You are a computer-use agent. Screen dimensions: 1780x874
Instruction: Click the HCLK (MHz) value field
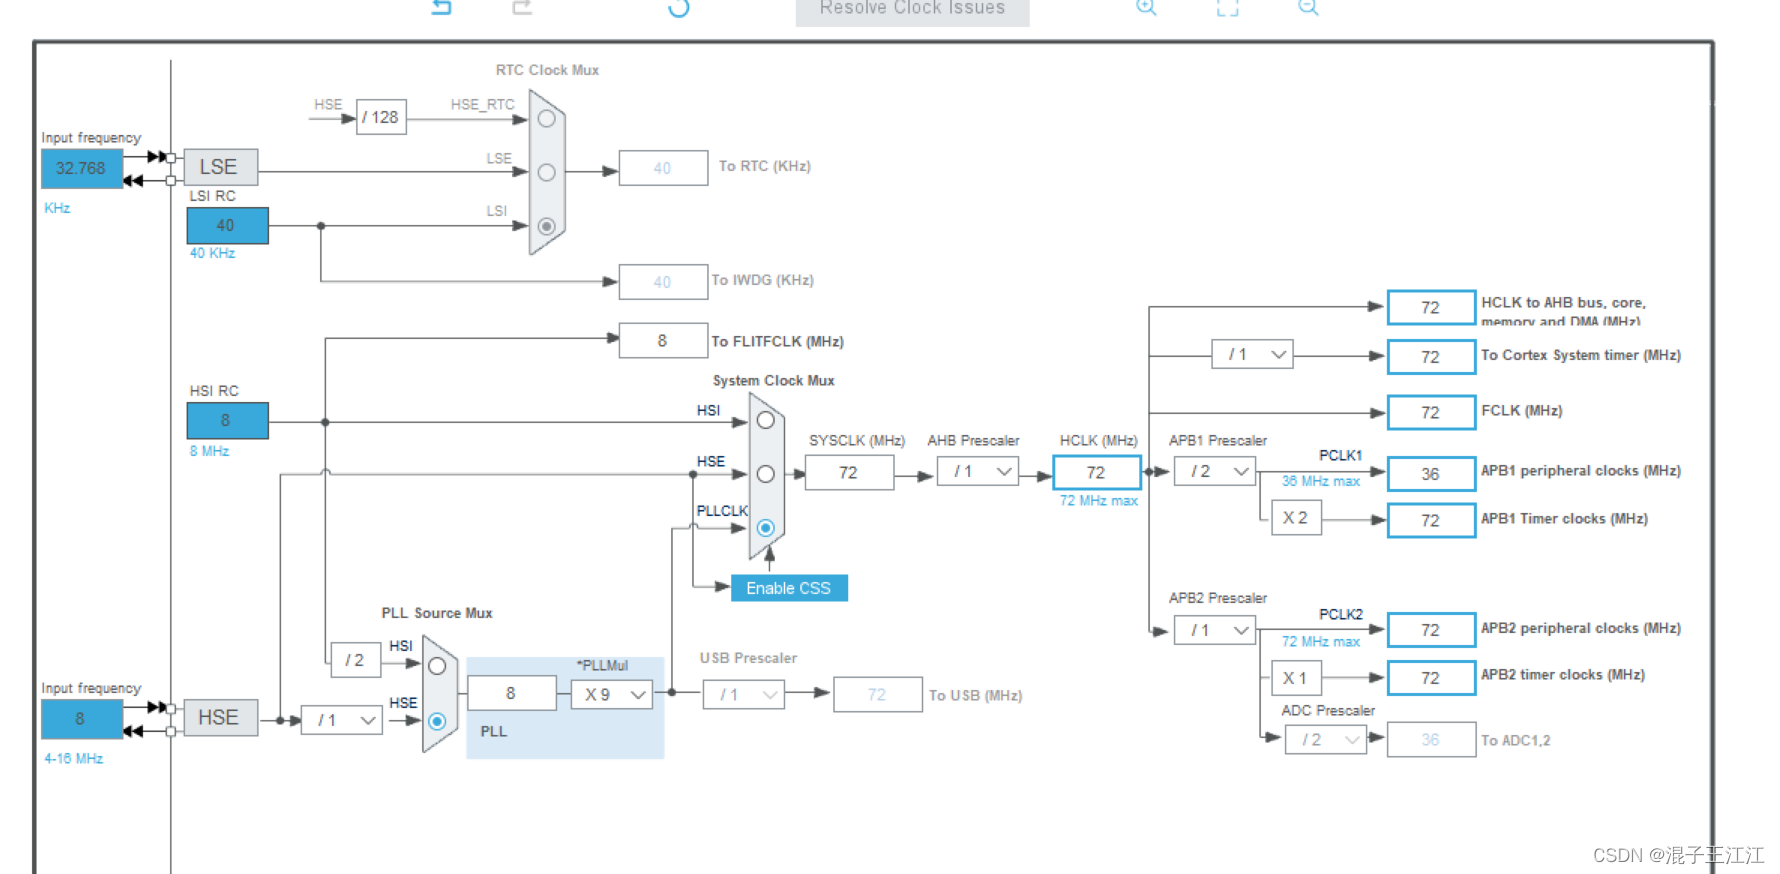(1097, 472)
